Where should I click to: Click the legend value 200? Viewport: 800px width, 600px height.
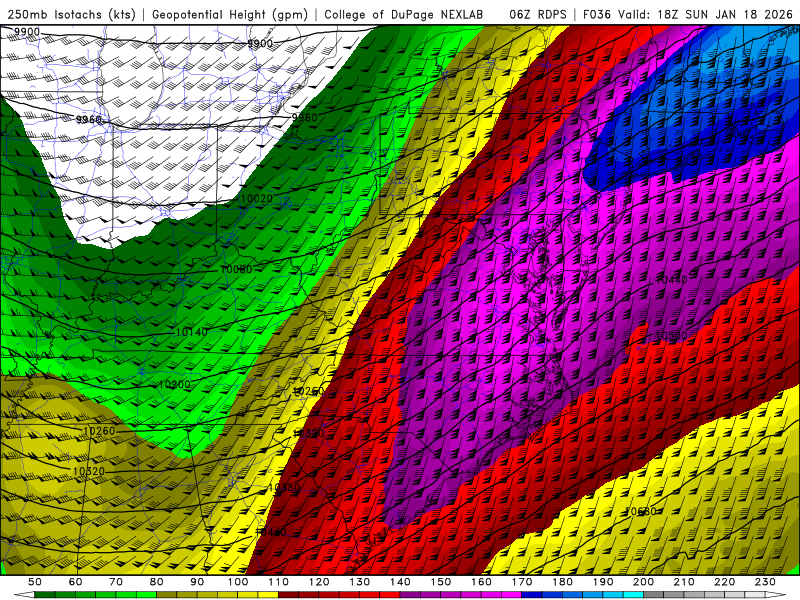[x=644, y=582]
